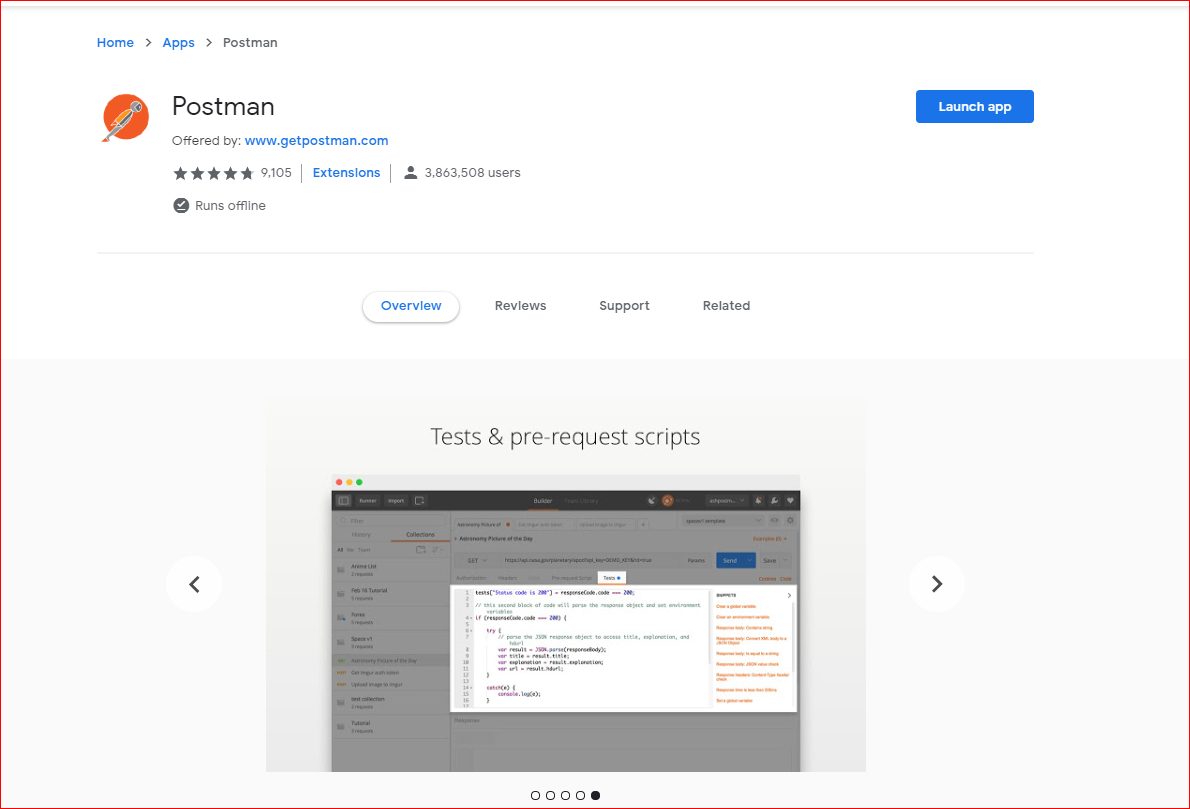Show the Related tab
This screenshot has height=809, width=1190.
(x=726, y=306)
